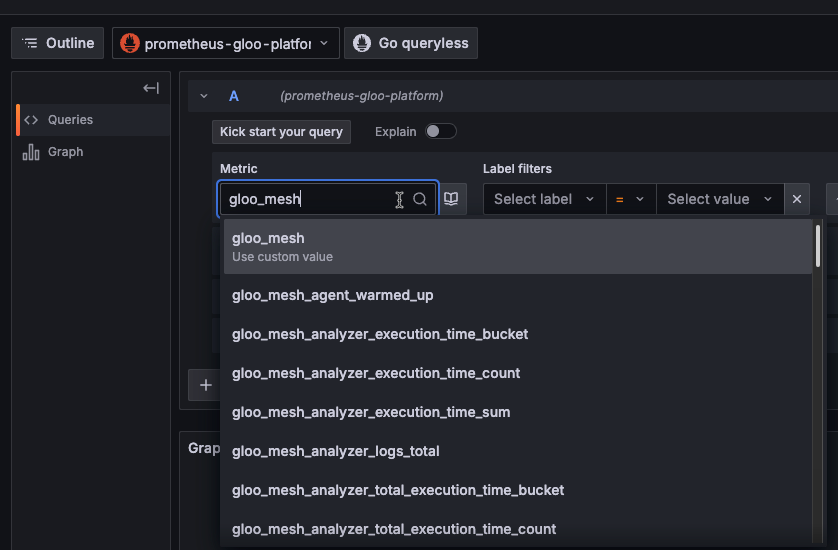Click Kick start your query

tap(281, 132)
